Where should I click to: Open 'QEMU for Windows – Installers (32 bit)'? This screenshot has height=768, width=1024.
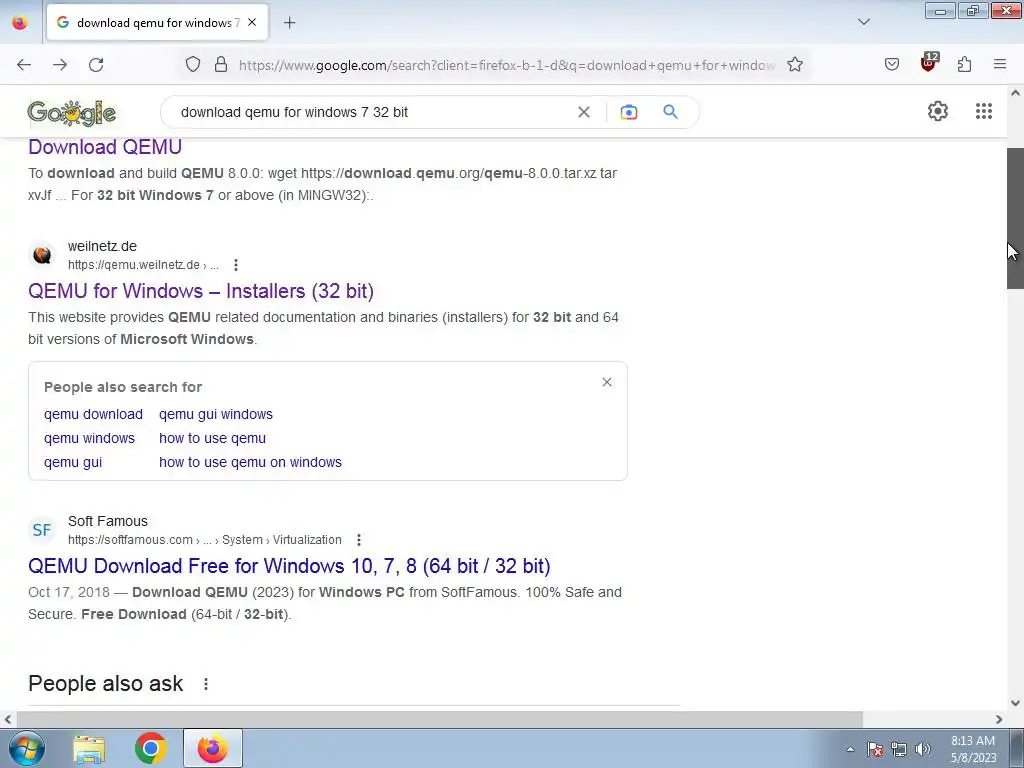click(201, 291)
